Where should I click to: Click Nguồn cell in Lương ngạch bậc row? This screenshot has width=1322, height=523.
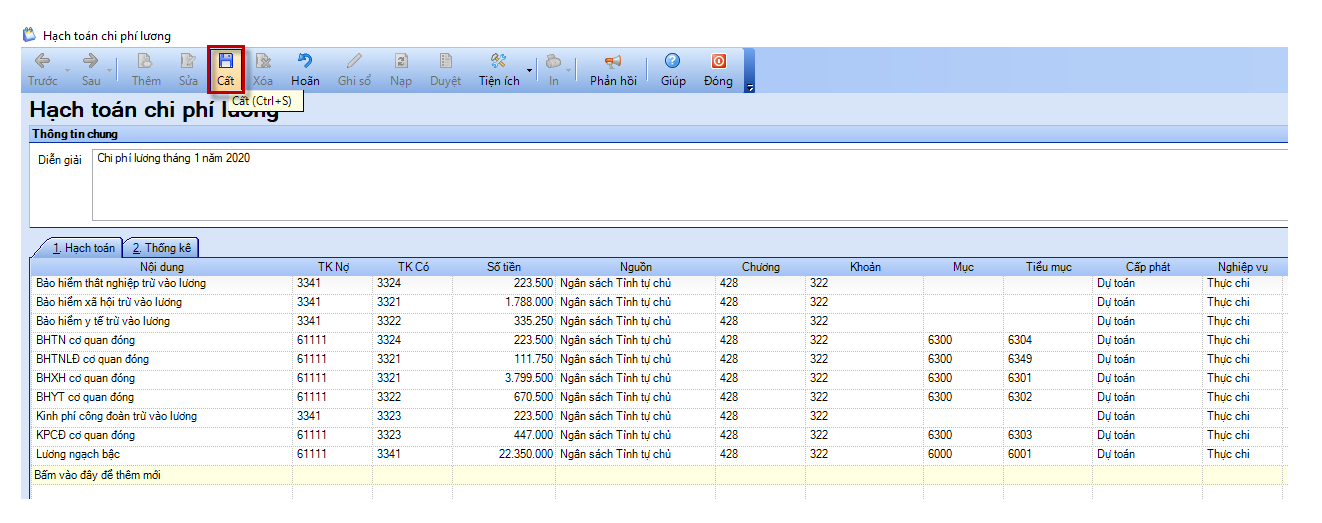pyautogui.click(x=636, y=454)
